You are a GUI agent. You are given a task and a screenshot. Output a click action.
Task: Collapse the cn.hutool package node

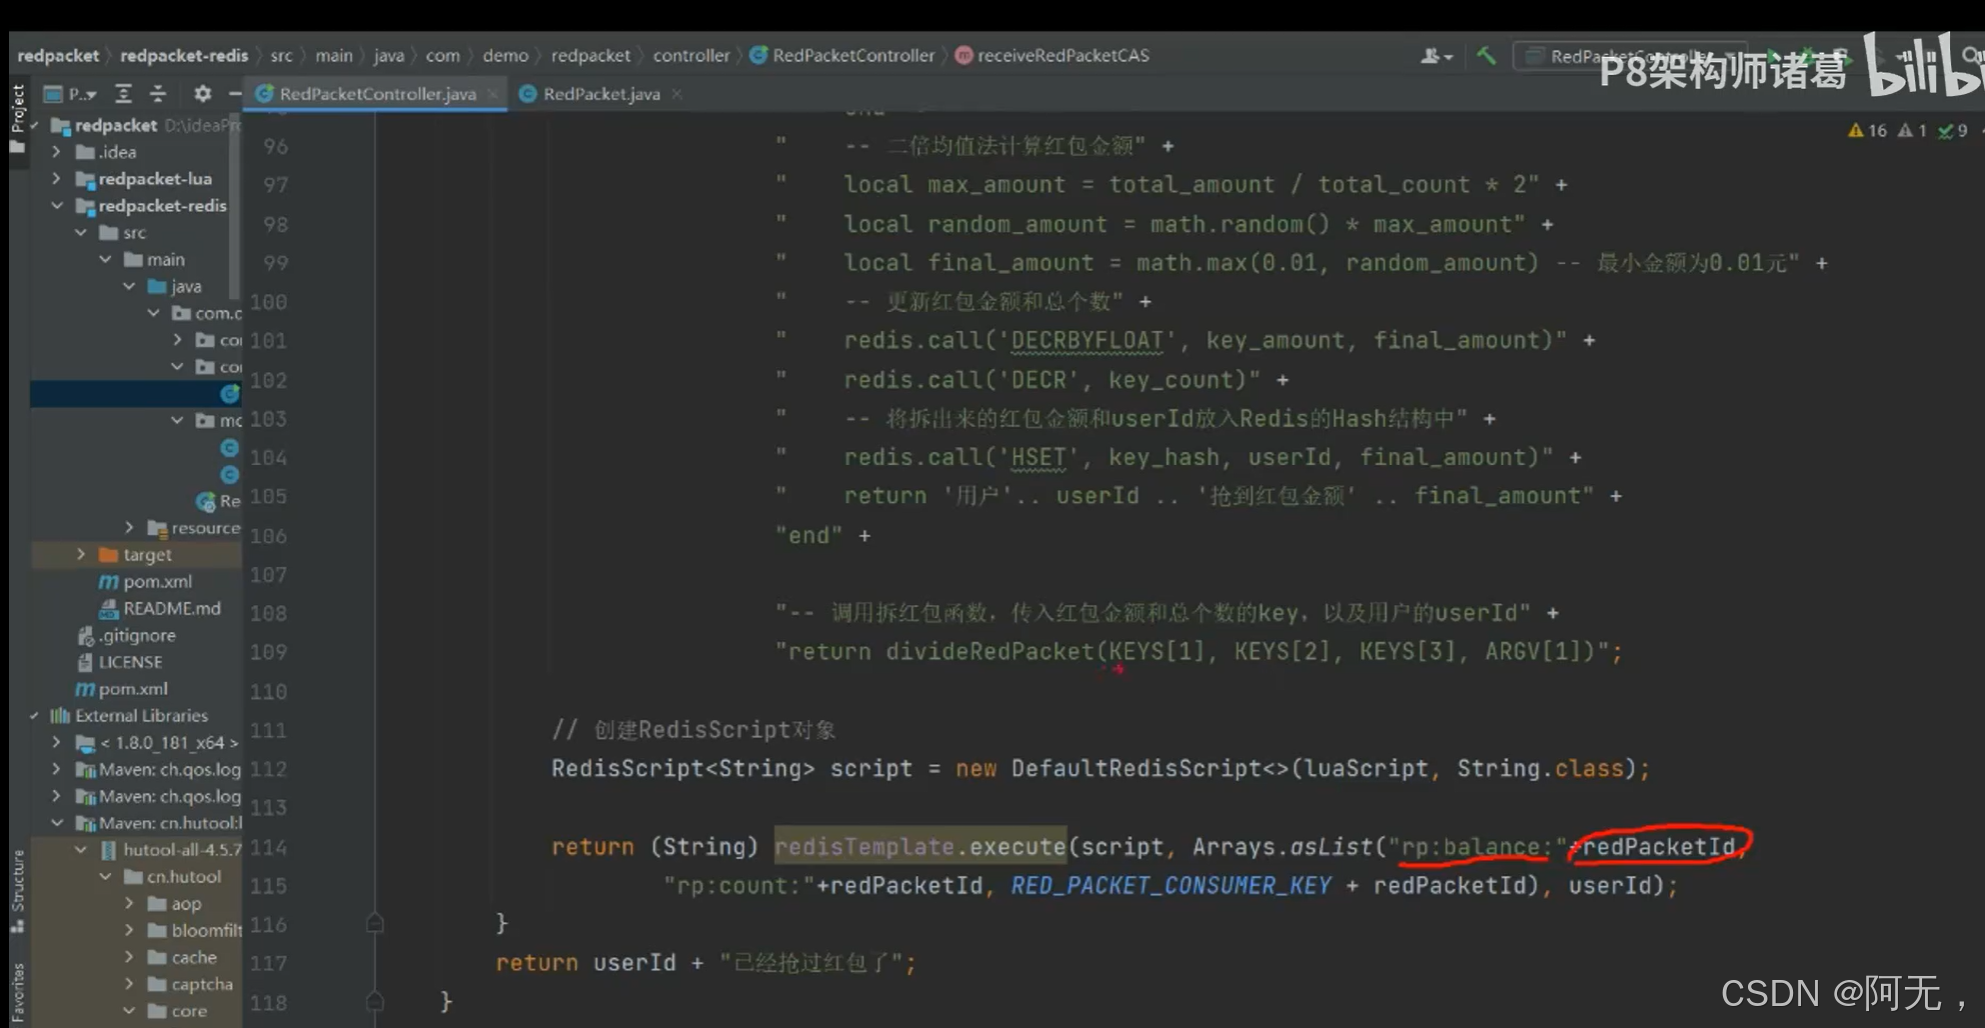[x=105, y=877]
